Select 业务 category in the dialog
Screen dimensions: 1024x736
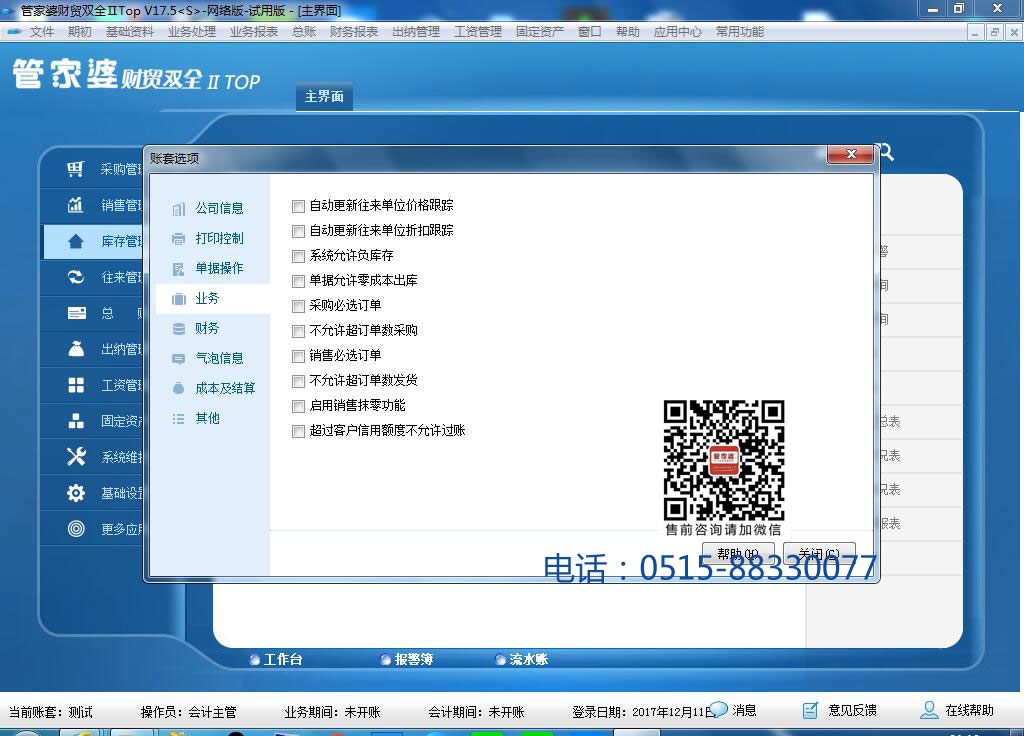pyautogui.click(x=213, y=298)
